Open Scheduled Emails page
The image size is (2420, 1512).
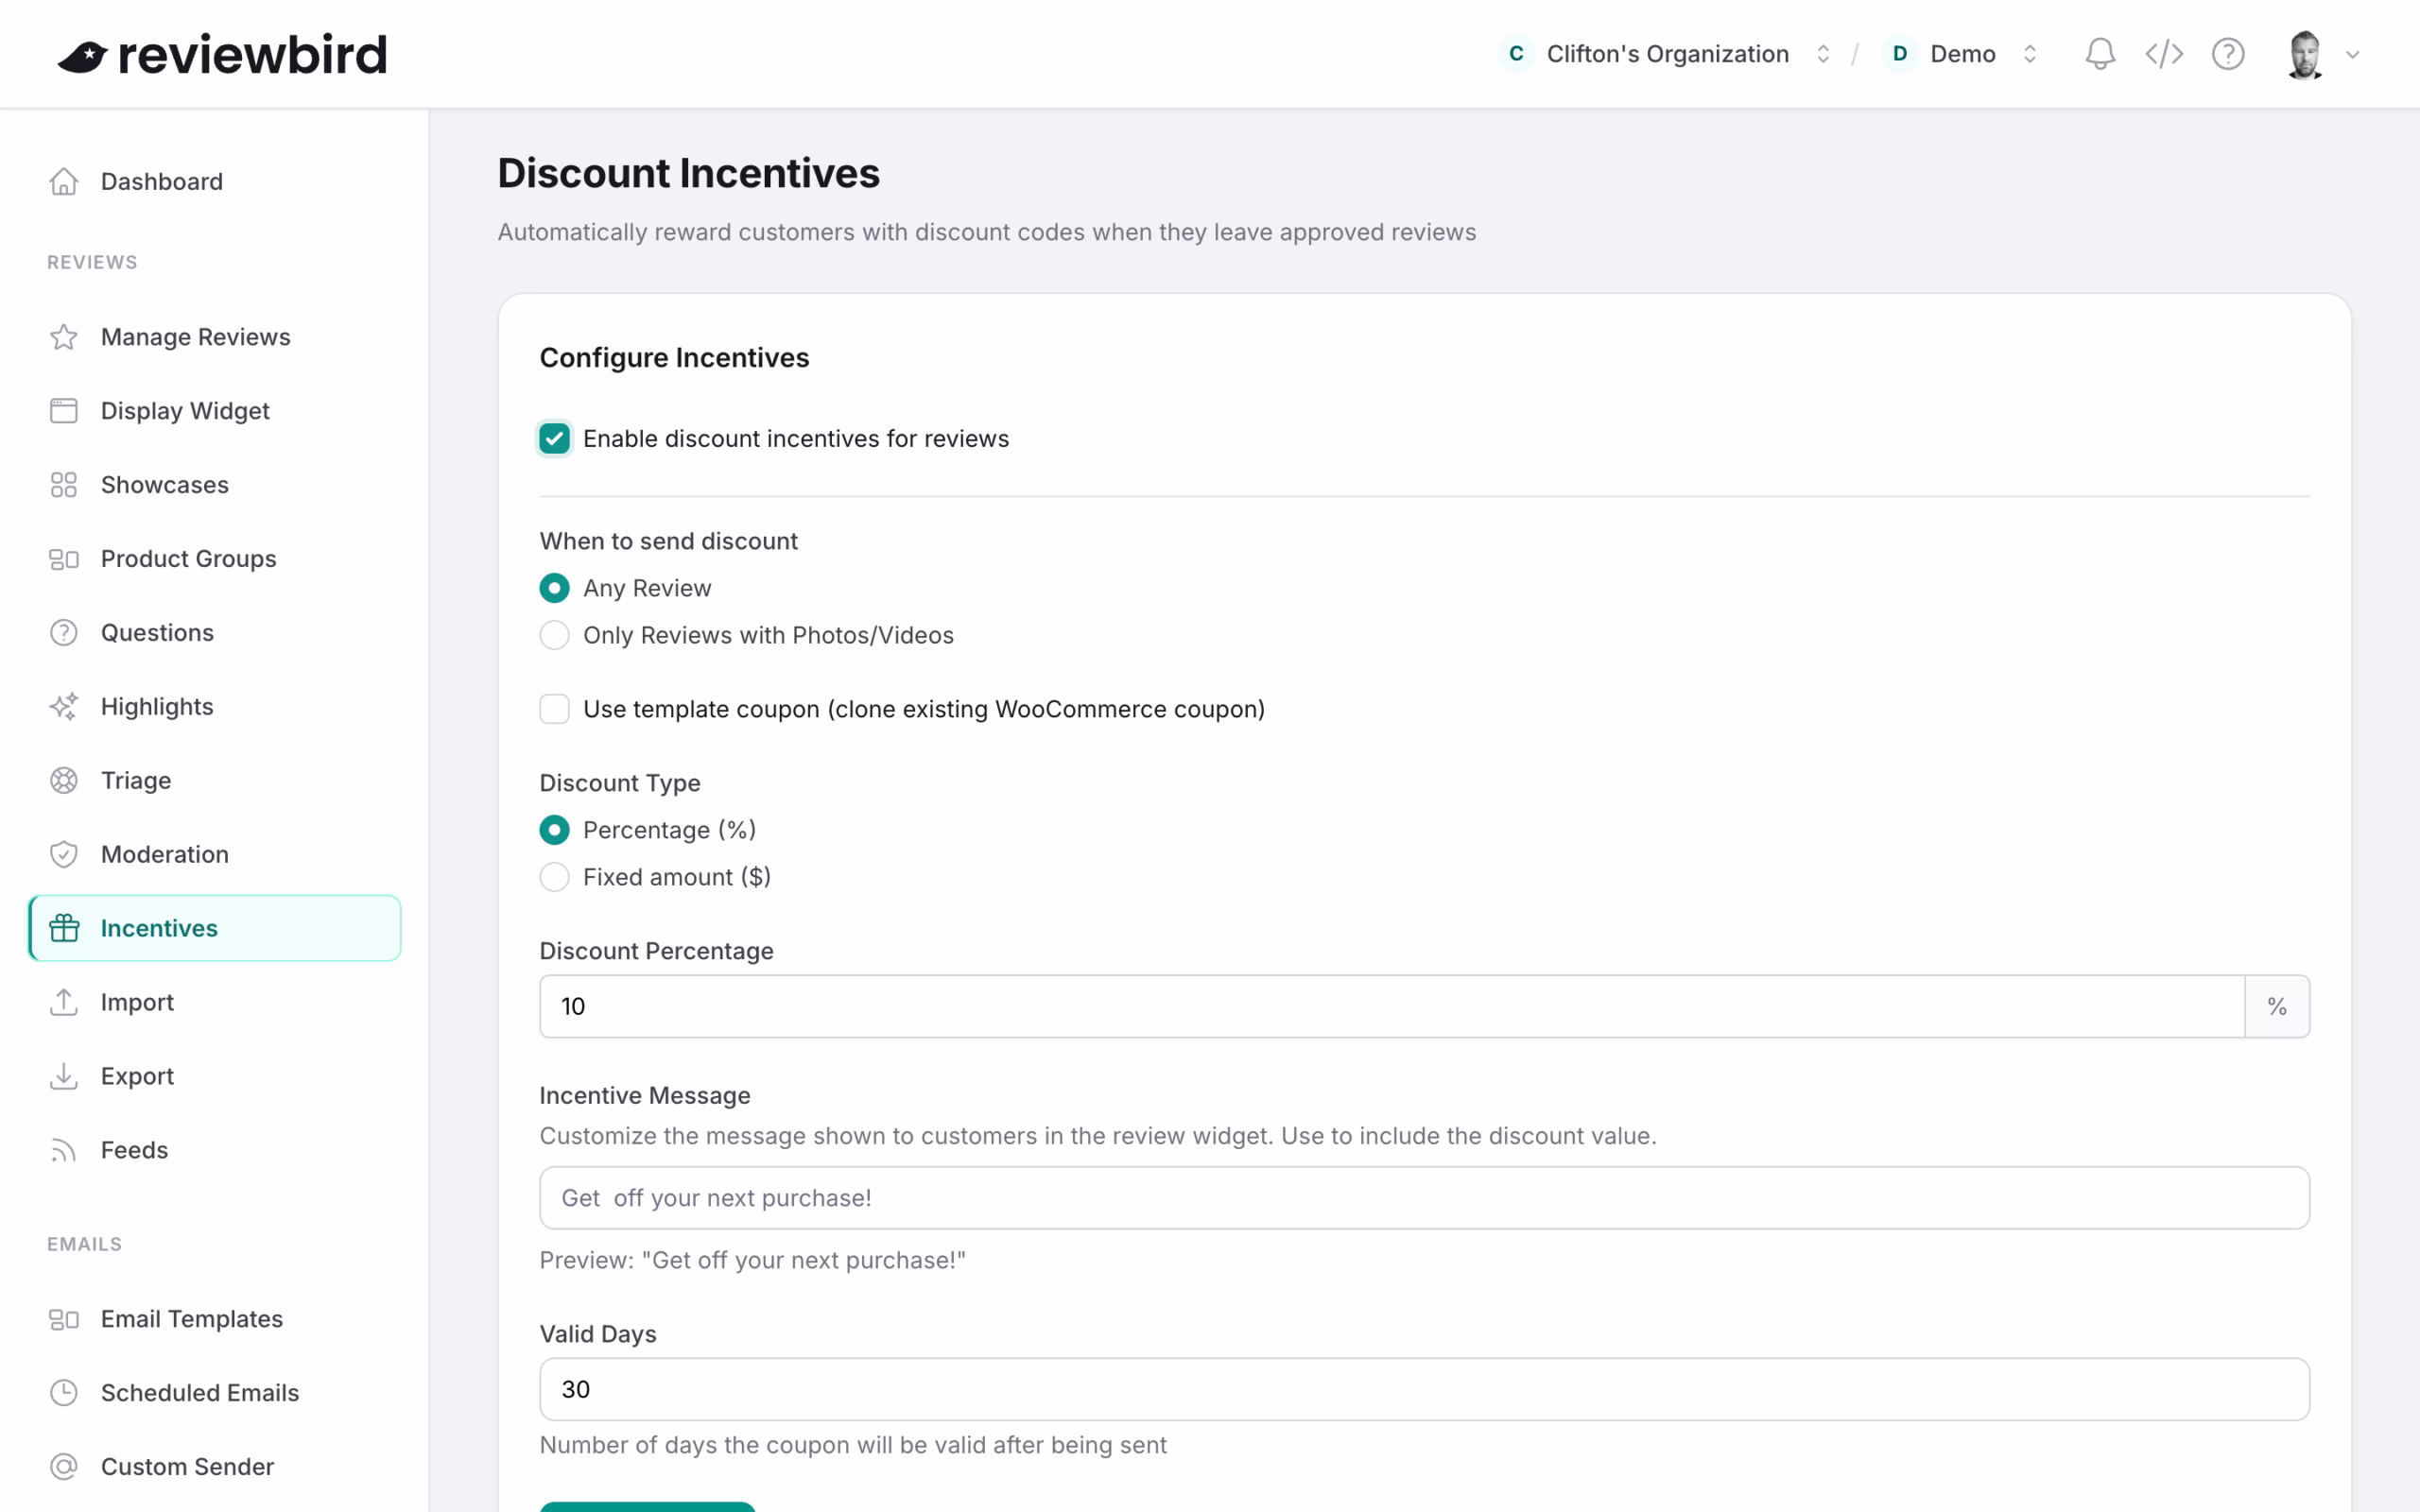click(214, 1393)
